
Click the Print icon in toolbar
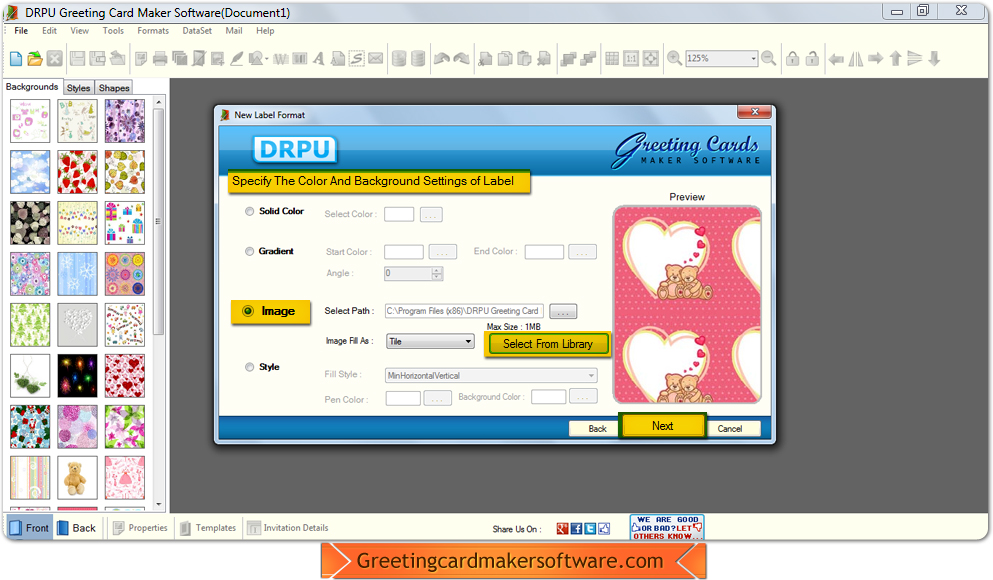(160, 59)
